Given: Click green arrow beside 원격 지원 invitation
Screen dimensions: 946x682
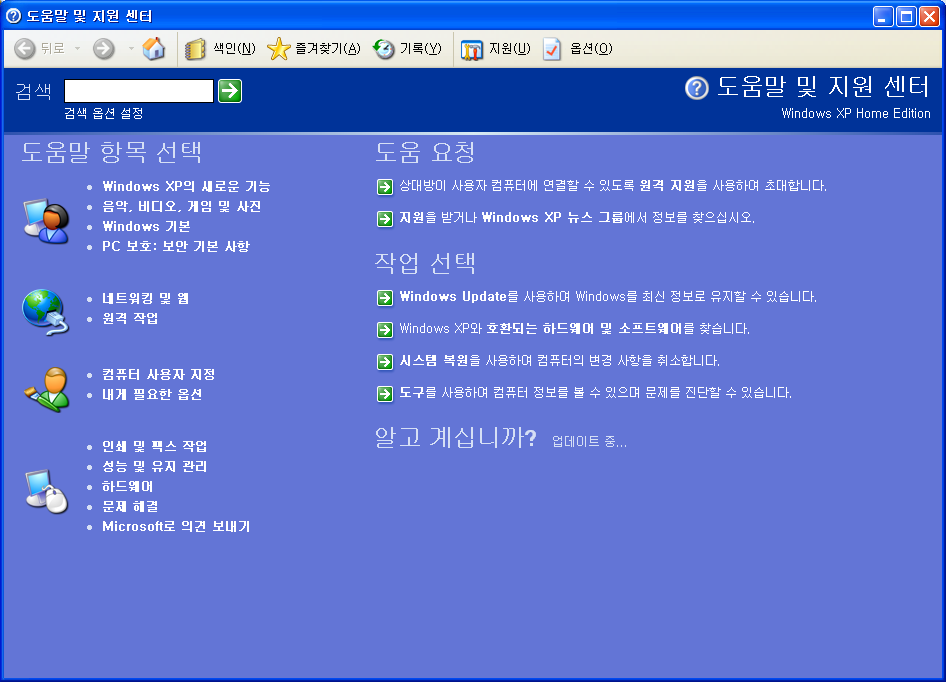Looking at the screenshot, I should pyautogui.click(x=385, y=186).
